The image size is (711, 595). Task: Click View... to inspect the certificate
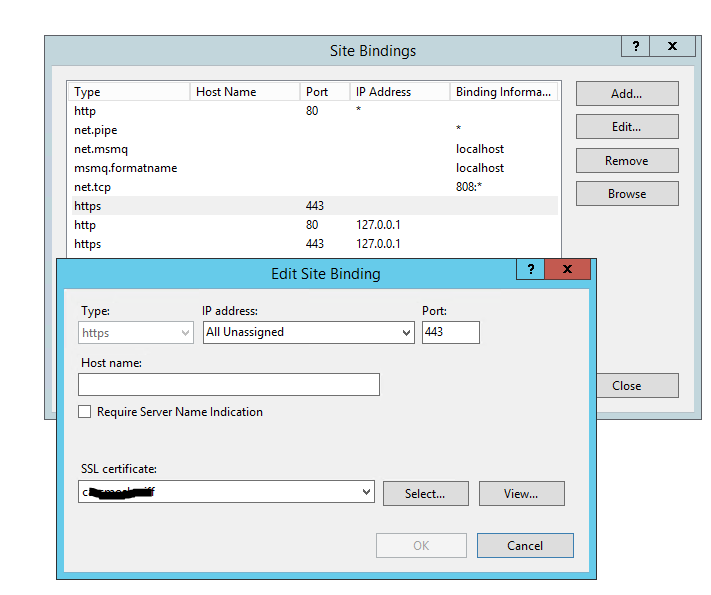(x=521, y=493)
